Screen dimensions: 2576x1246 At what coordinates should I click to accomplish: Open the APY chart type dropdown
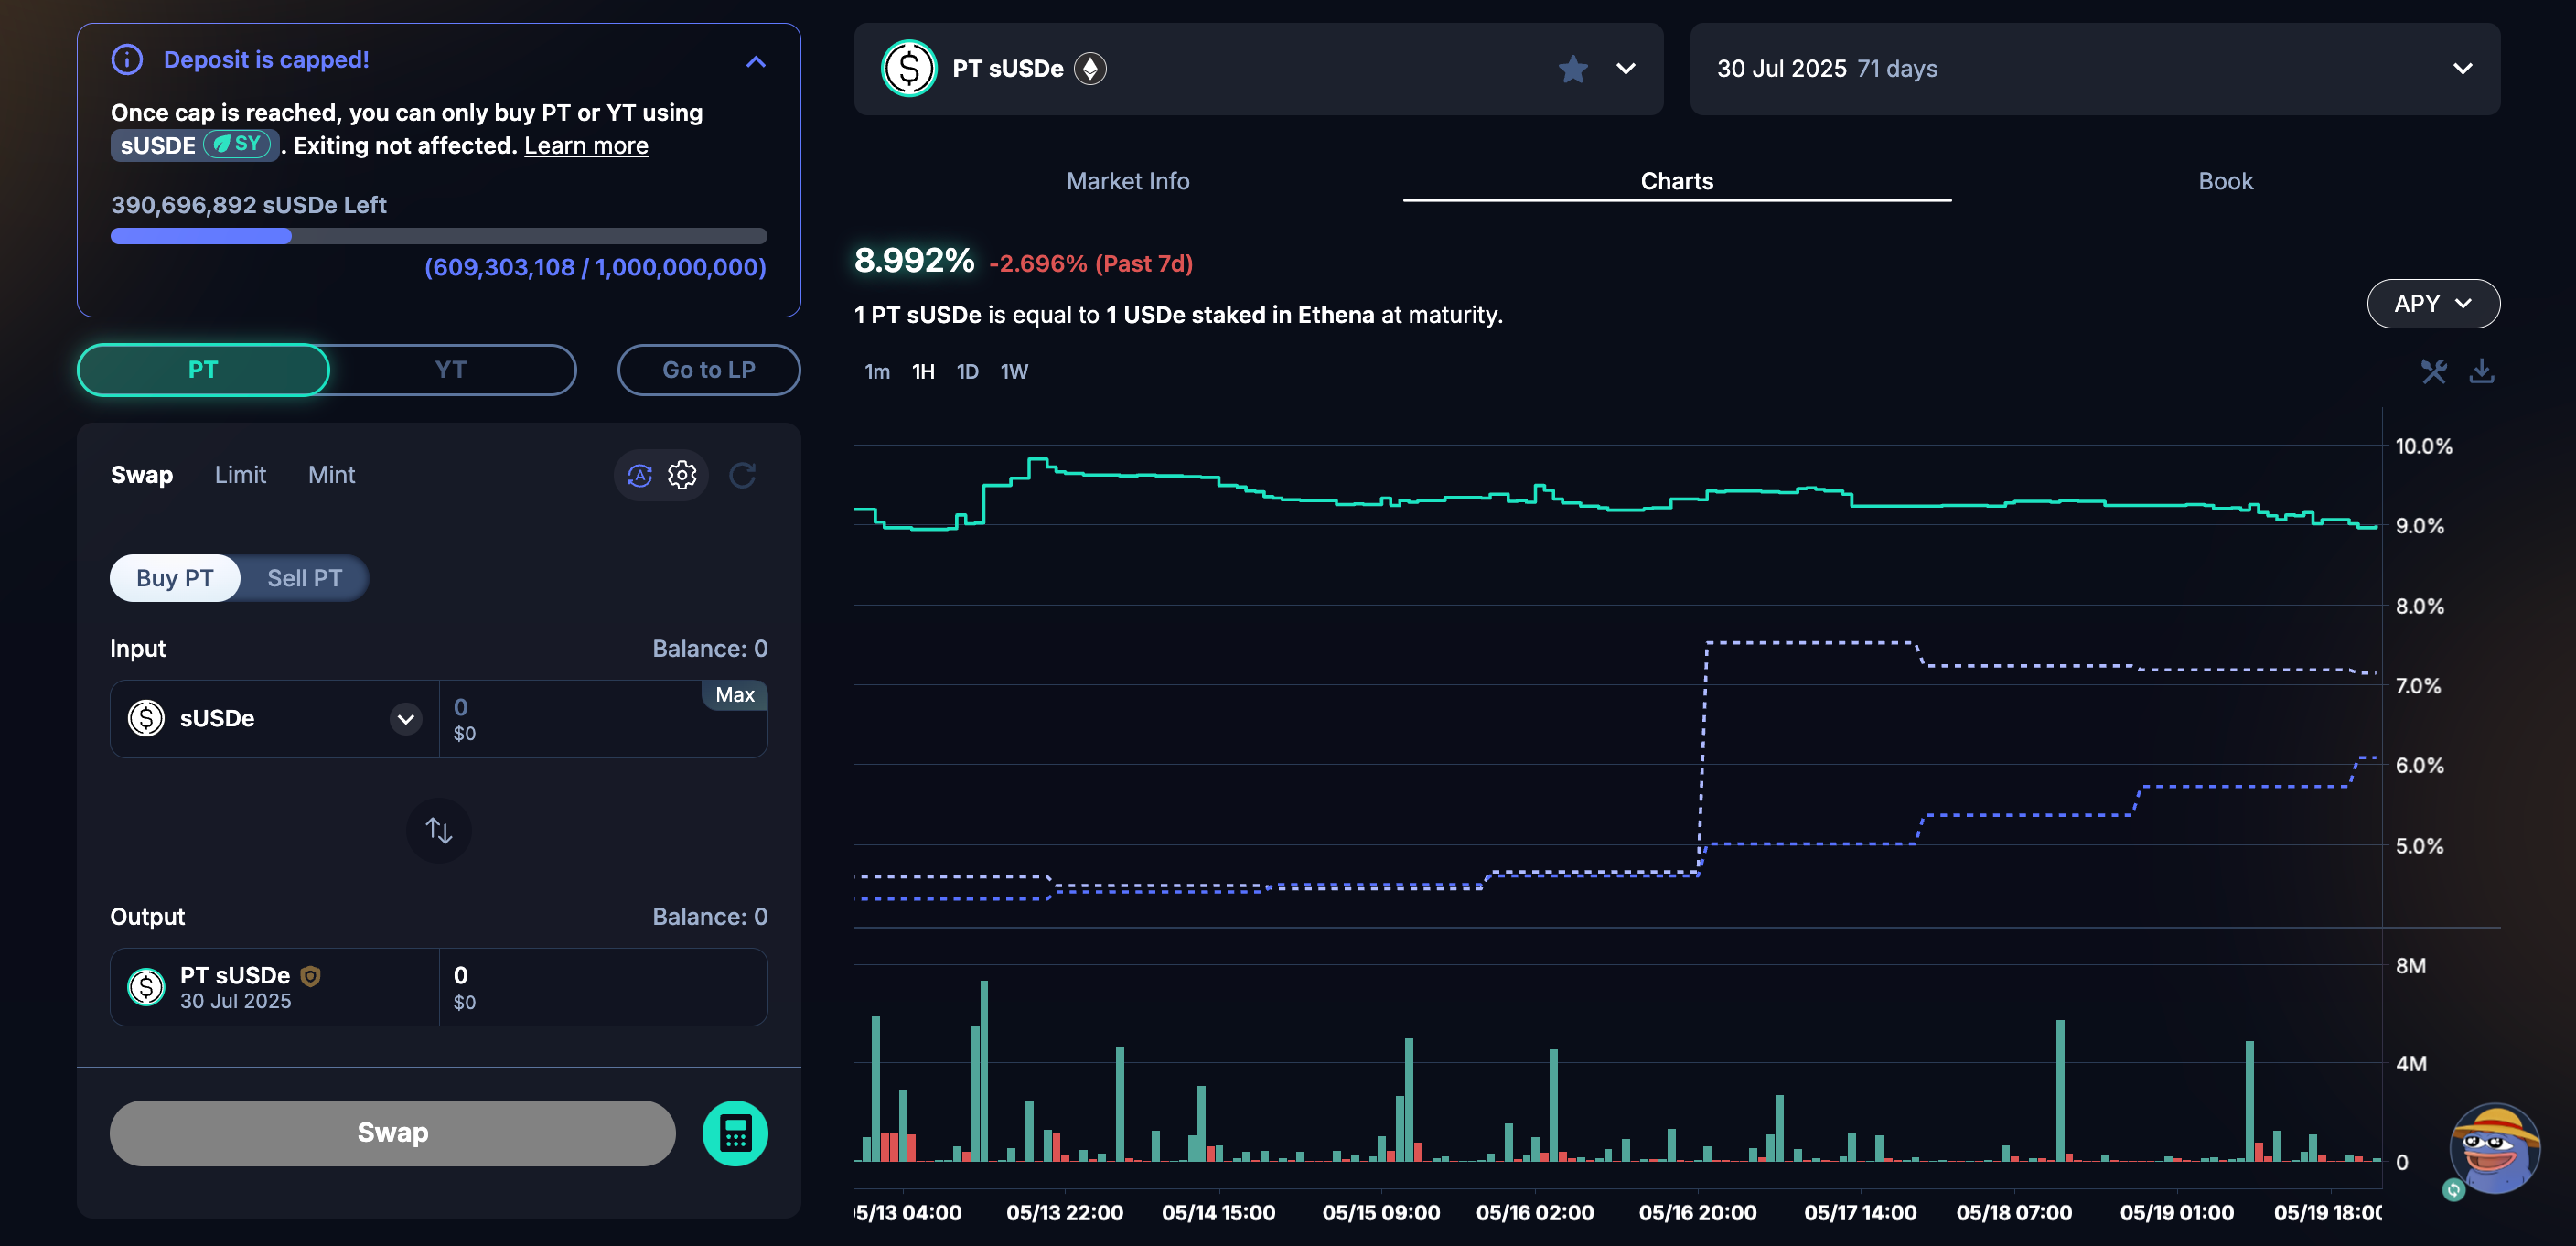pyautogui.click(x=2433, y=304)
